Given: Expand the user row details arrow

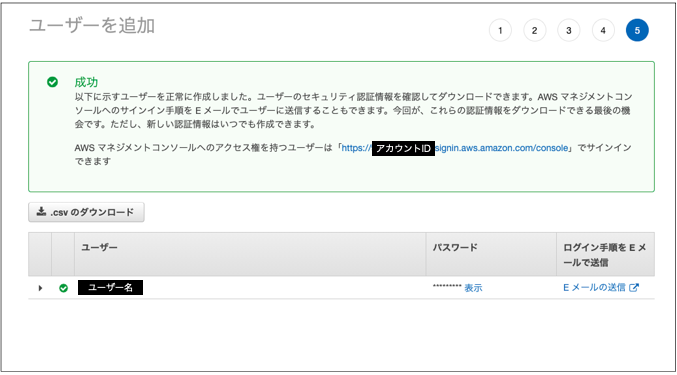Looking at the screenshot, I should pos(40,288).
